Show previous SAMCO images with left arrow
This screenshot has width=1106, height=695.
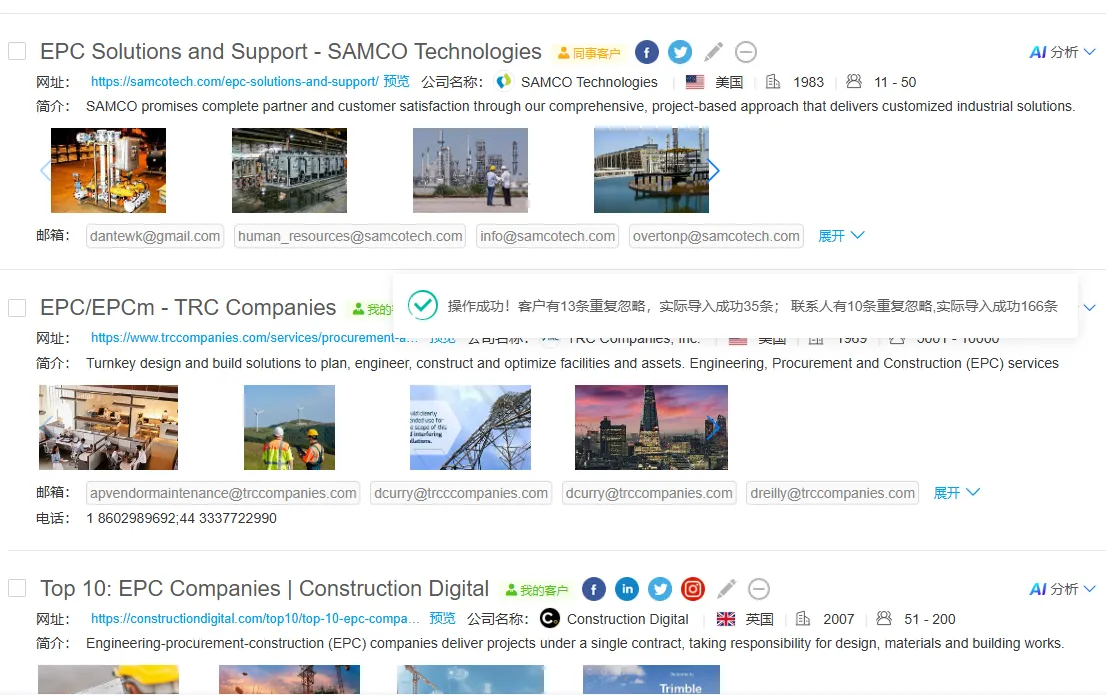[x=45, y=170]
